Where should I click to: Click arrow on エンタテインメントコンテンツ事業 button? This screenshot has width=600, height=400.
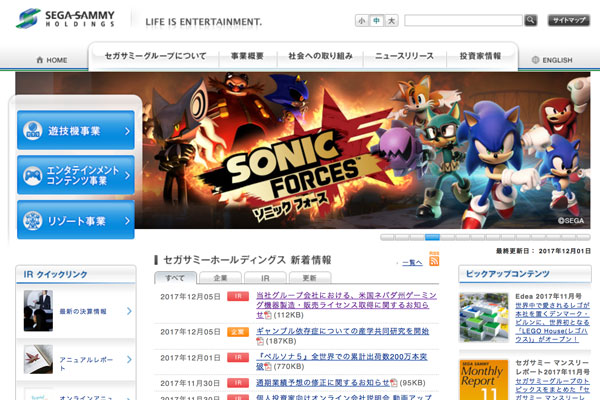tap(127, 176)
